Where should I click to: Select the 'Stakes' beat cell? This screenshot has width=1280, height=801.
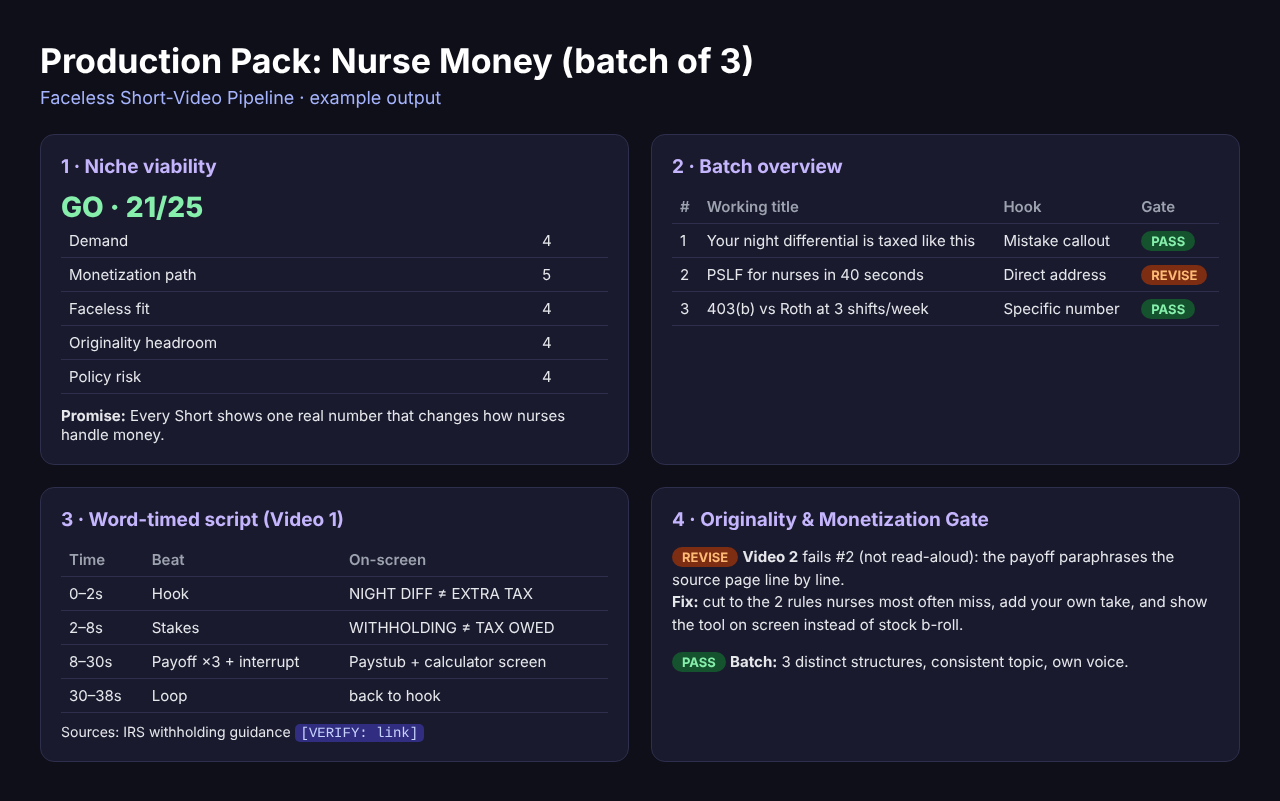point(175,628)
